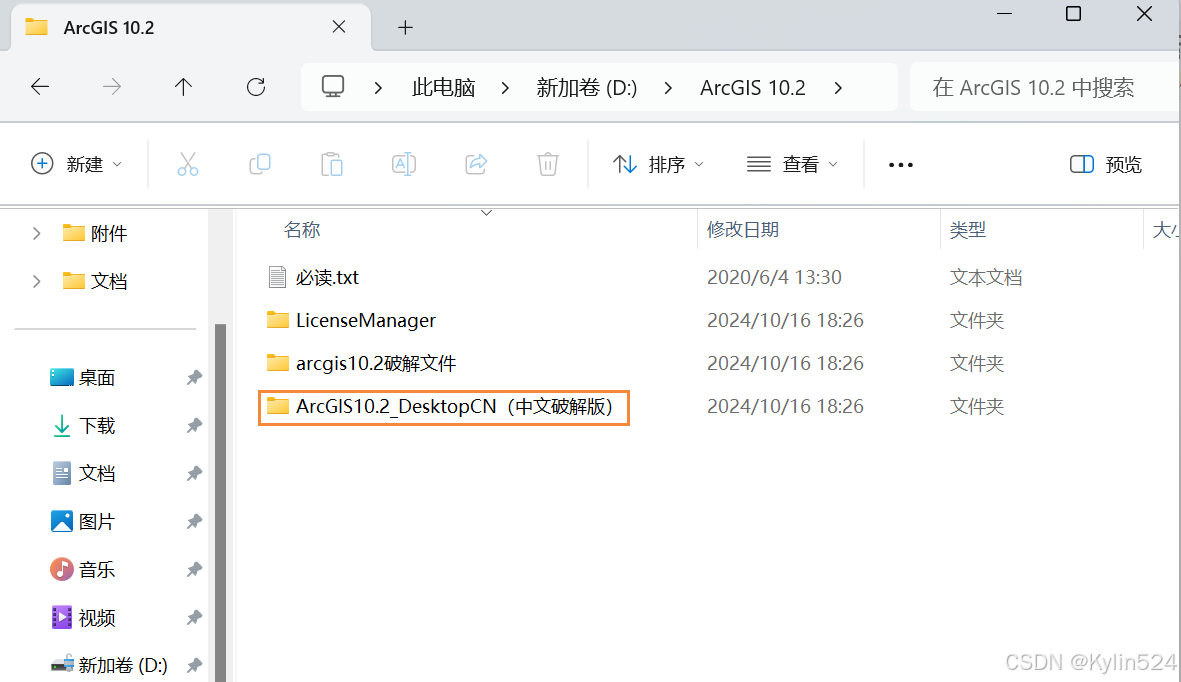
Task: Click the Rename icon
Action: click(404, 164)
